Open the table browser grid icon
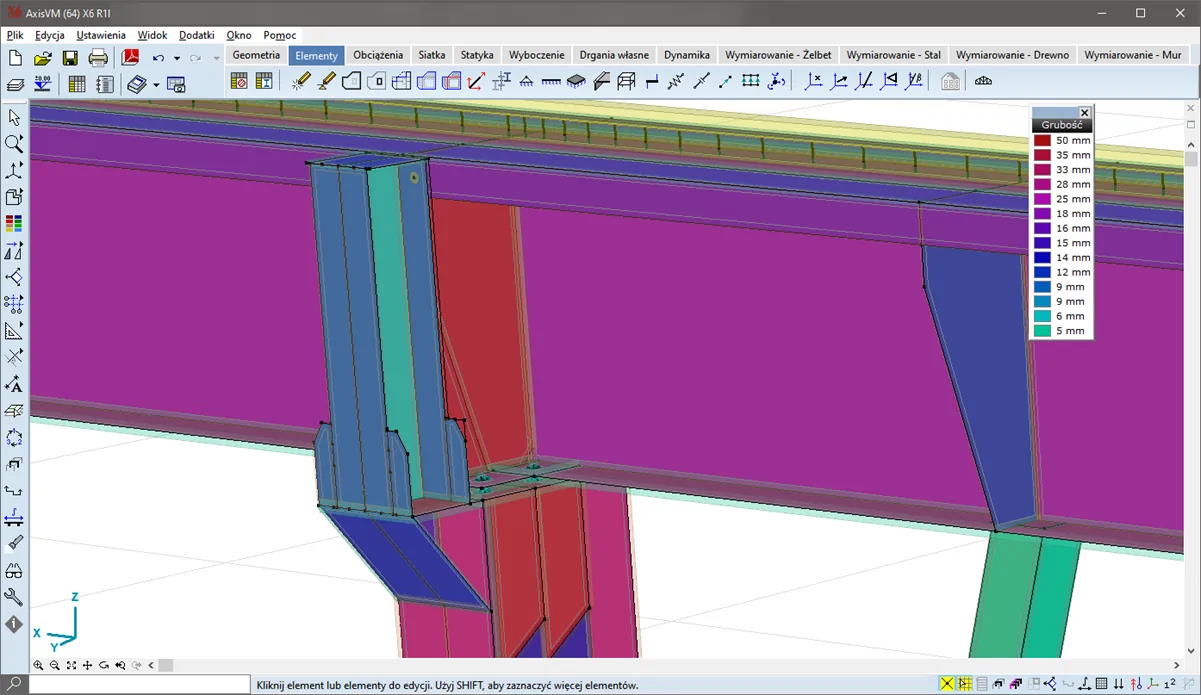The image size is (1201, 695). [x=76, y=84]
